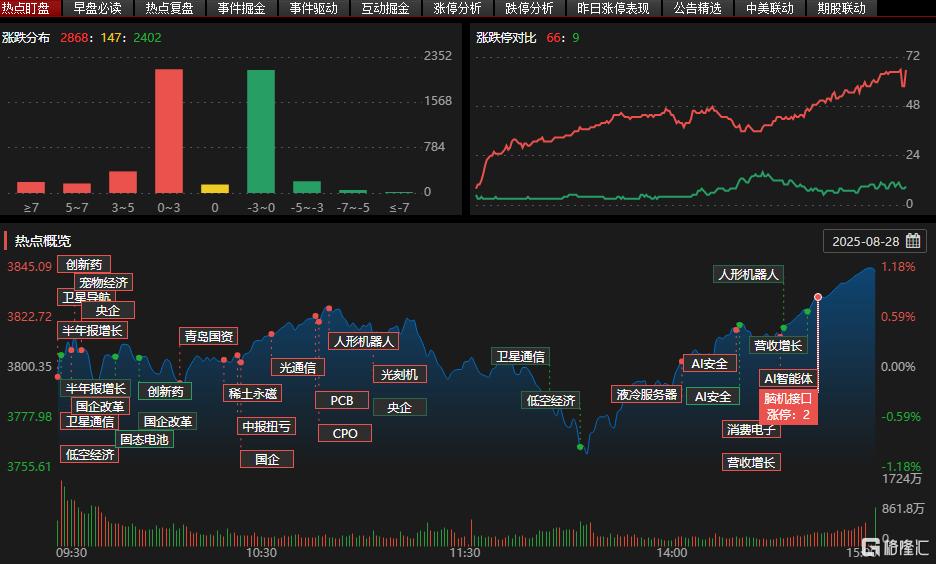
Task: Click the 脑机接口 highlighted hotspot label
Action: click(x=788, y=397)
